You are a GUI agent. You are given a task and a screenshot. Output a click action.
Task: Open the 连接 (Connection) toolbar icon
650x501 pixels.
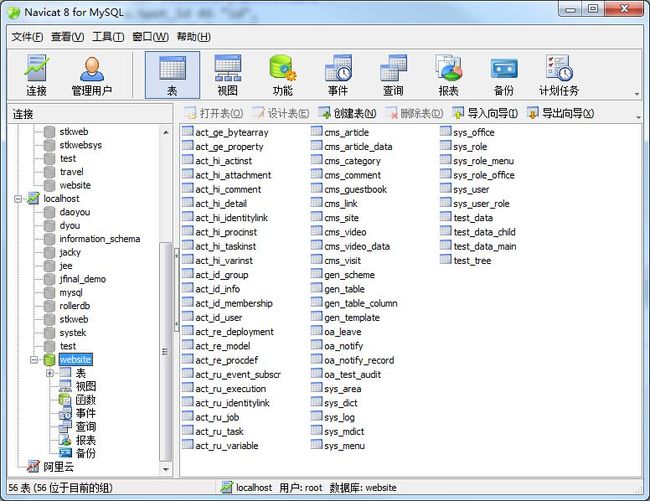36,75
